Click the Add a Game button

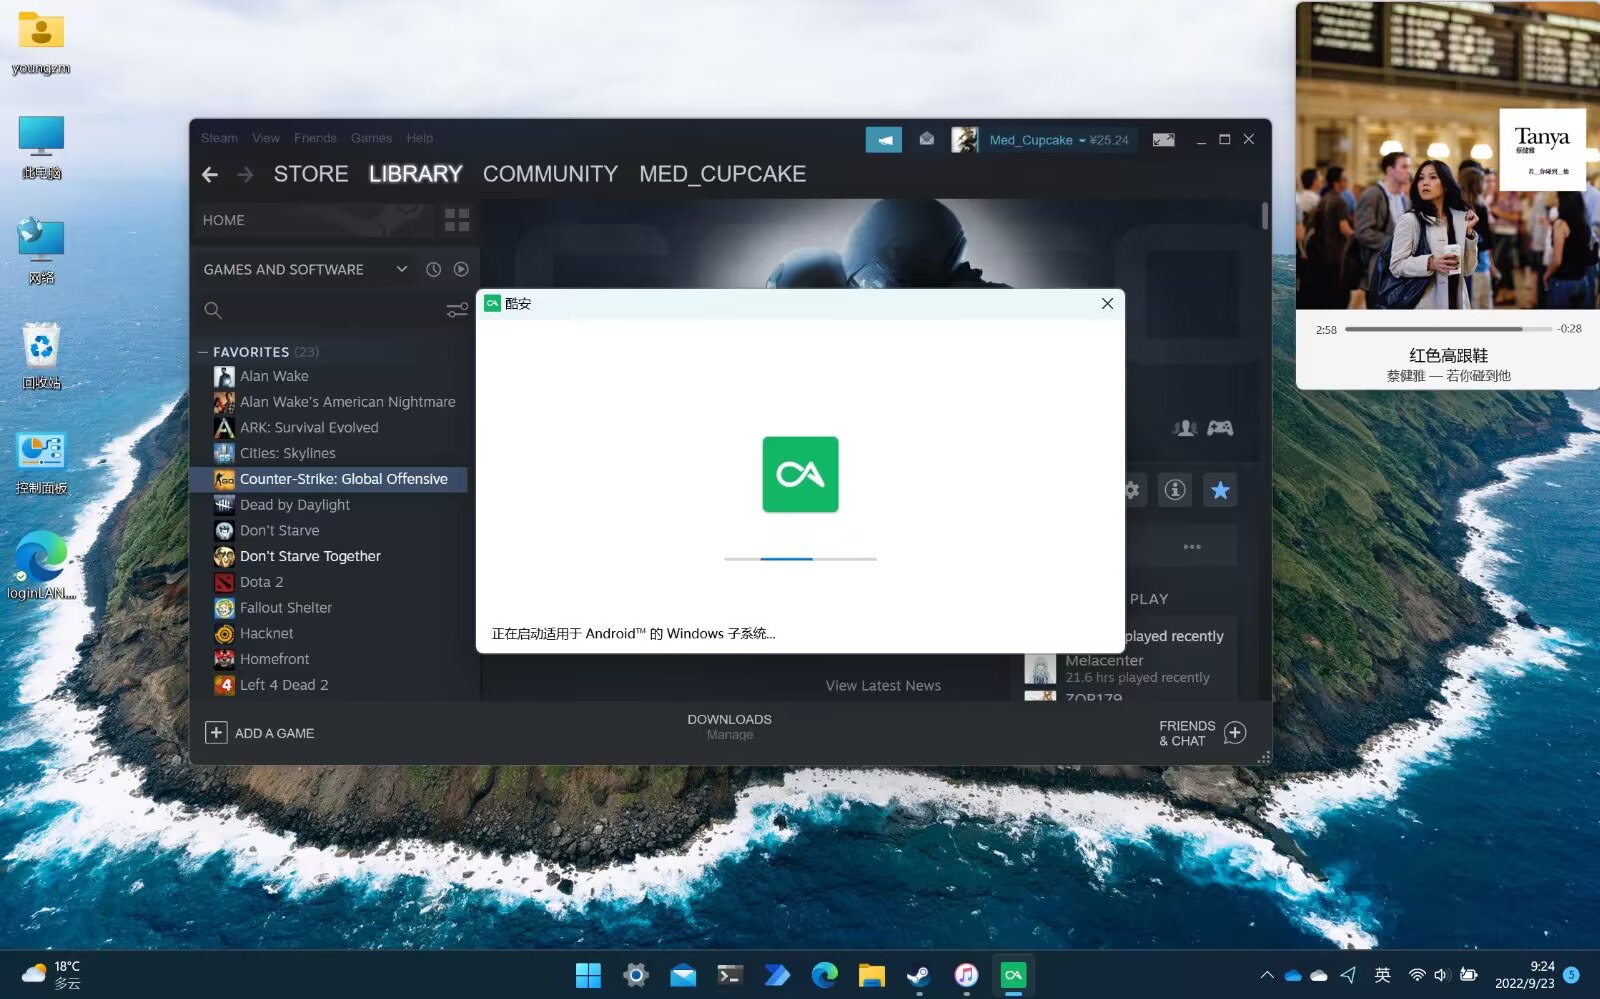260,733
